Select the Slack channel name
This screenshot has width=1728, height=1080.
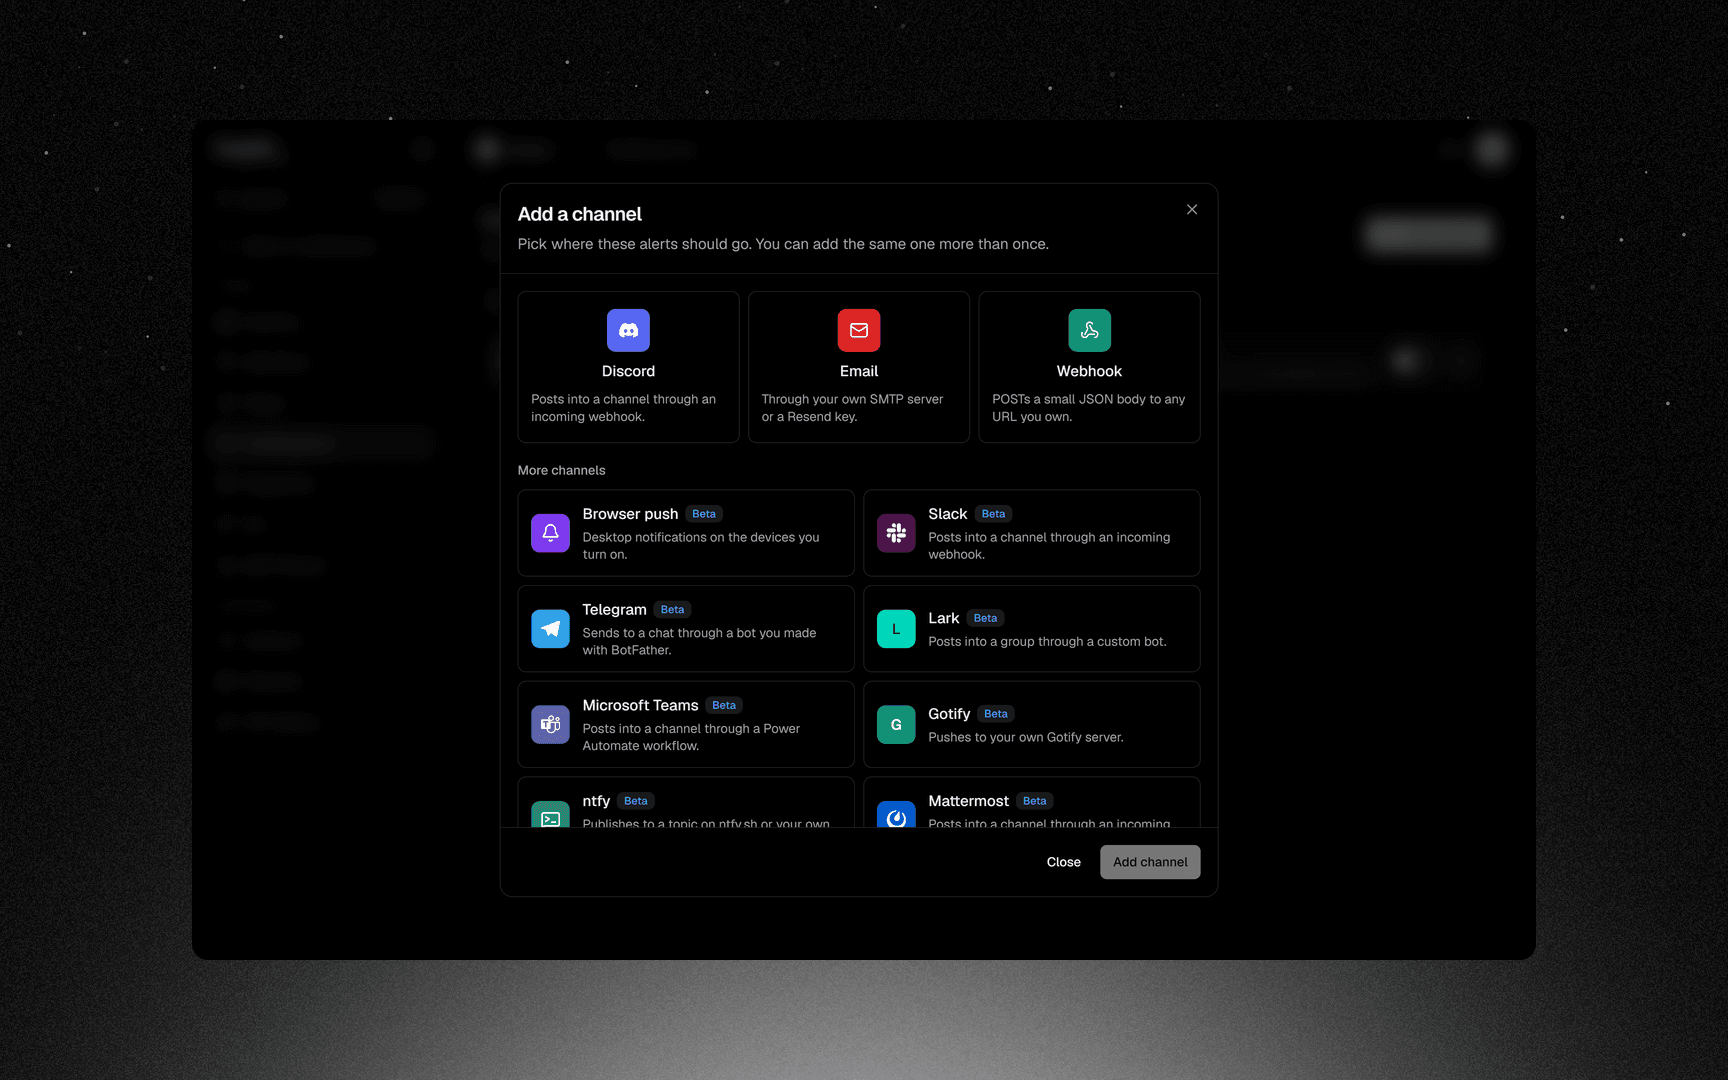tap(947, 514)
